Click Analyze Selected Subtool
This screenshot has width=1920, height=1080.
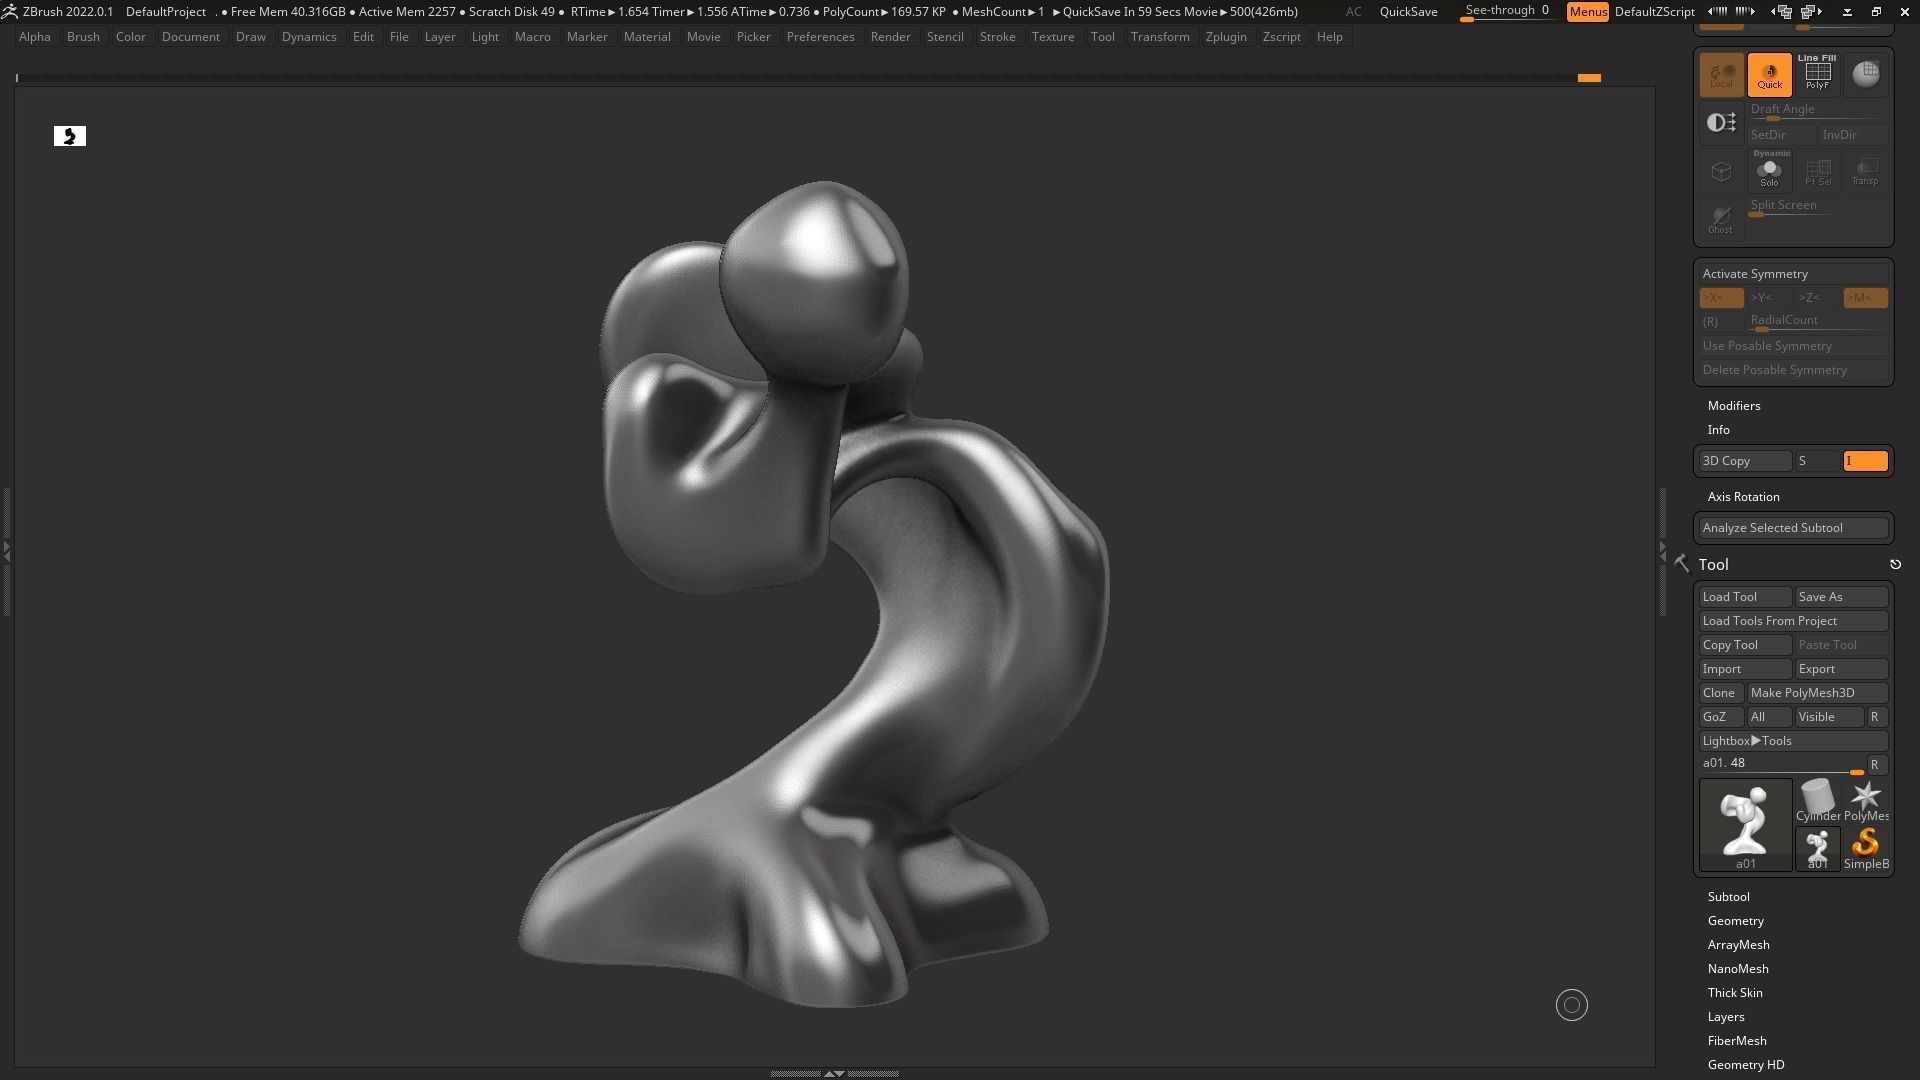pyautogui.click(x=1793, y=528)
